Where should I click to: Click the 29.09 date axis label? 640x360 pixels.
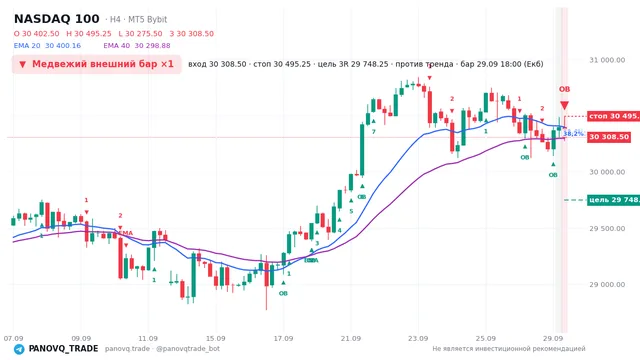pyautogui.click(x=553, y=338)
